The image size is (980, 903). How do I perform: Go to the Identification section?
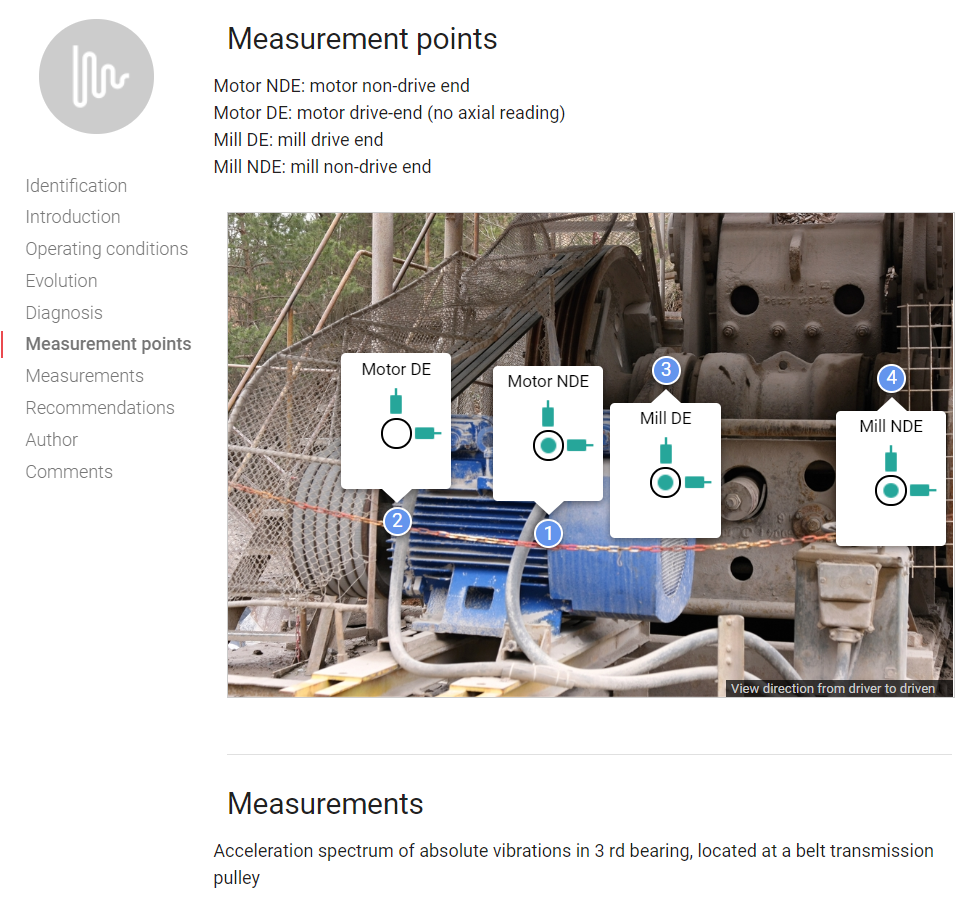76,186
